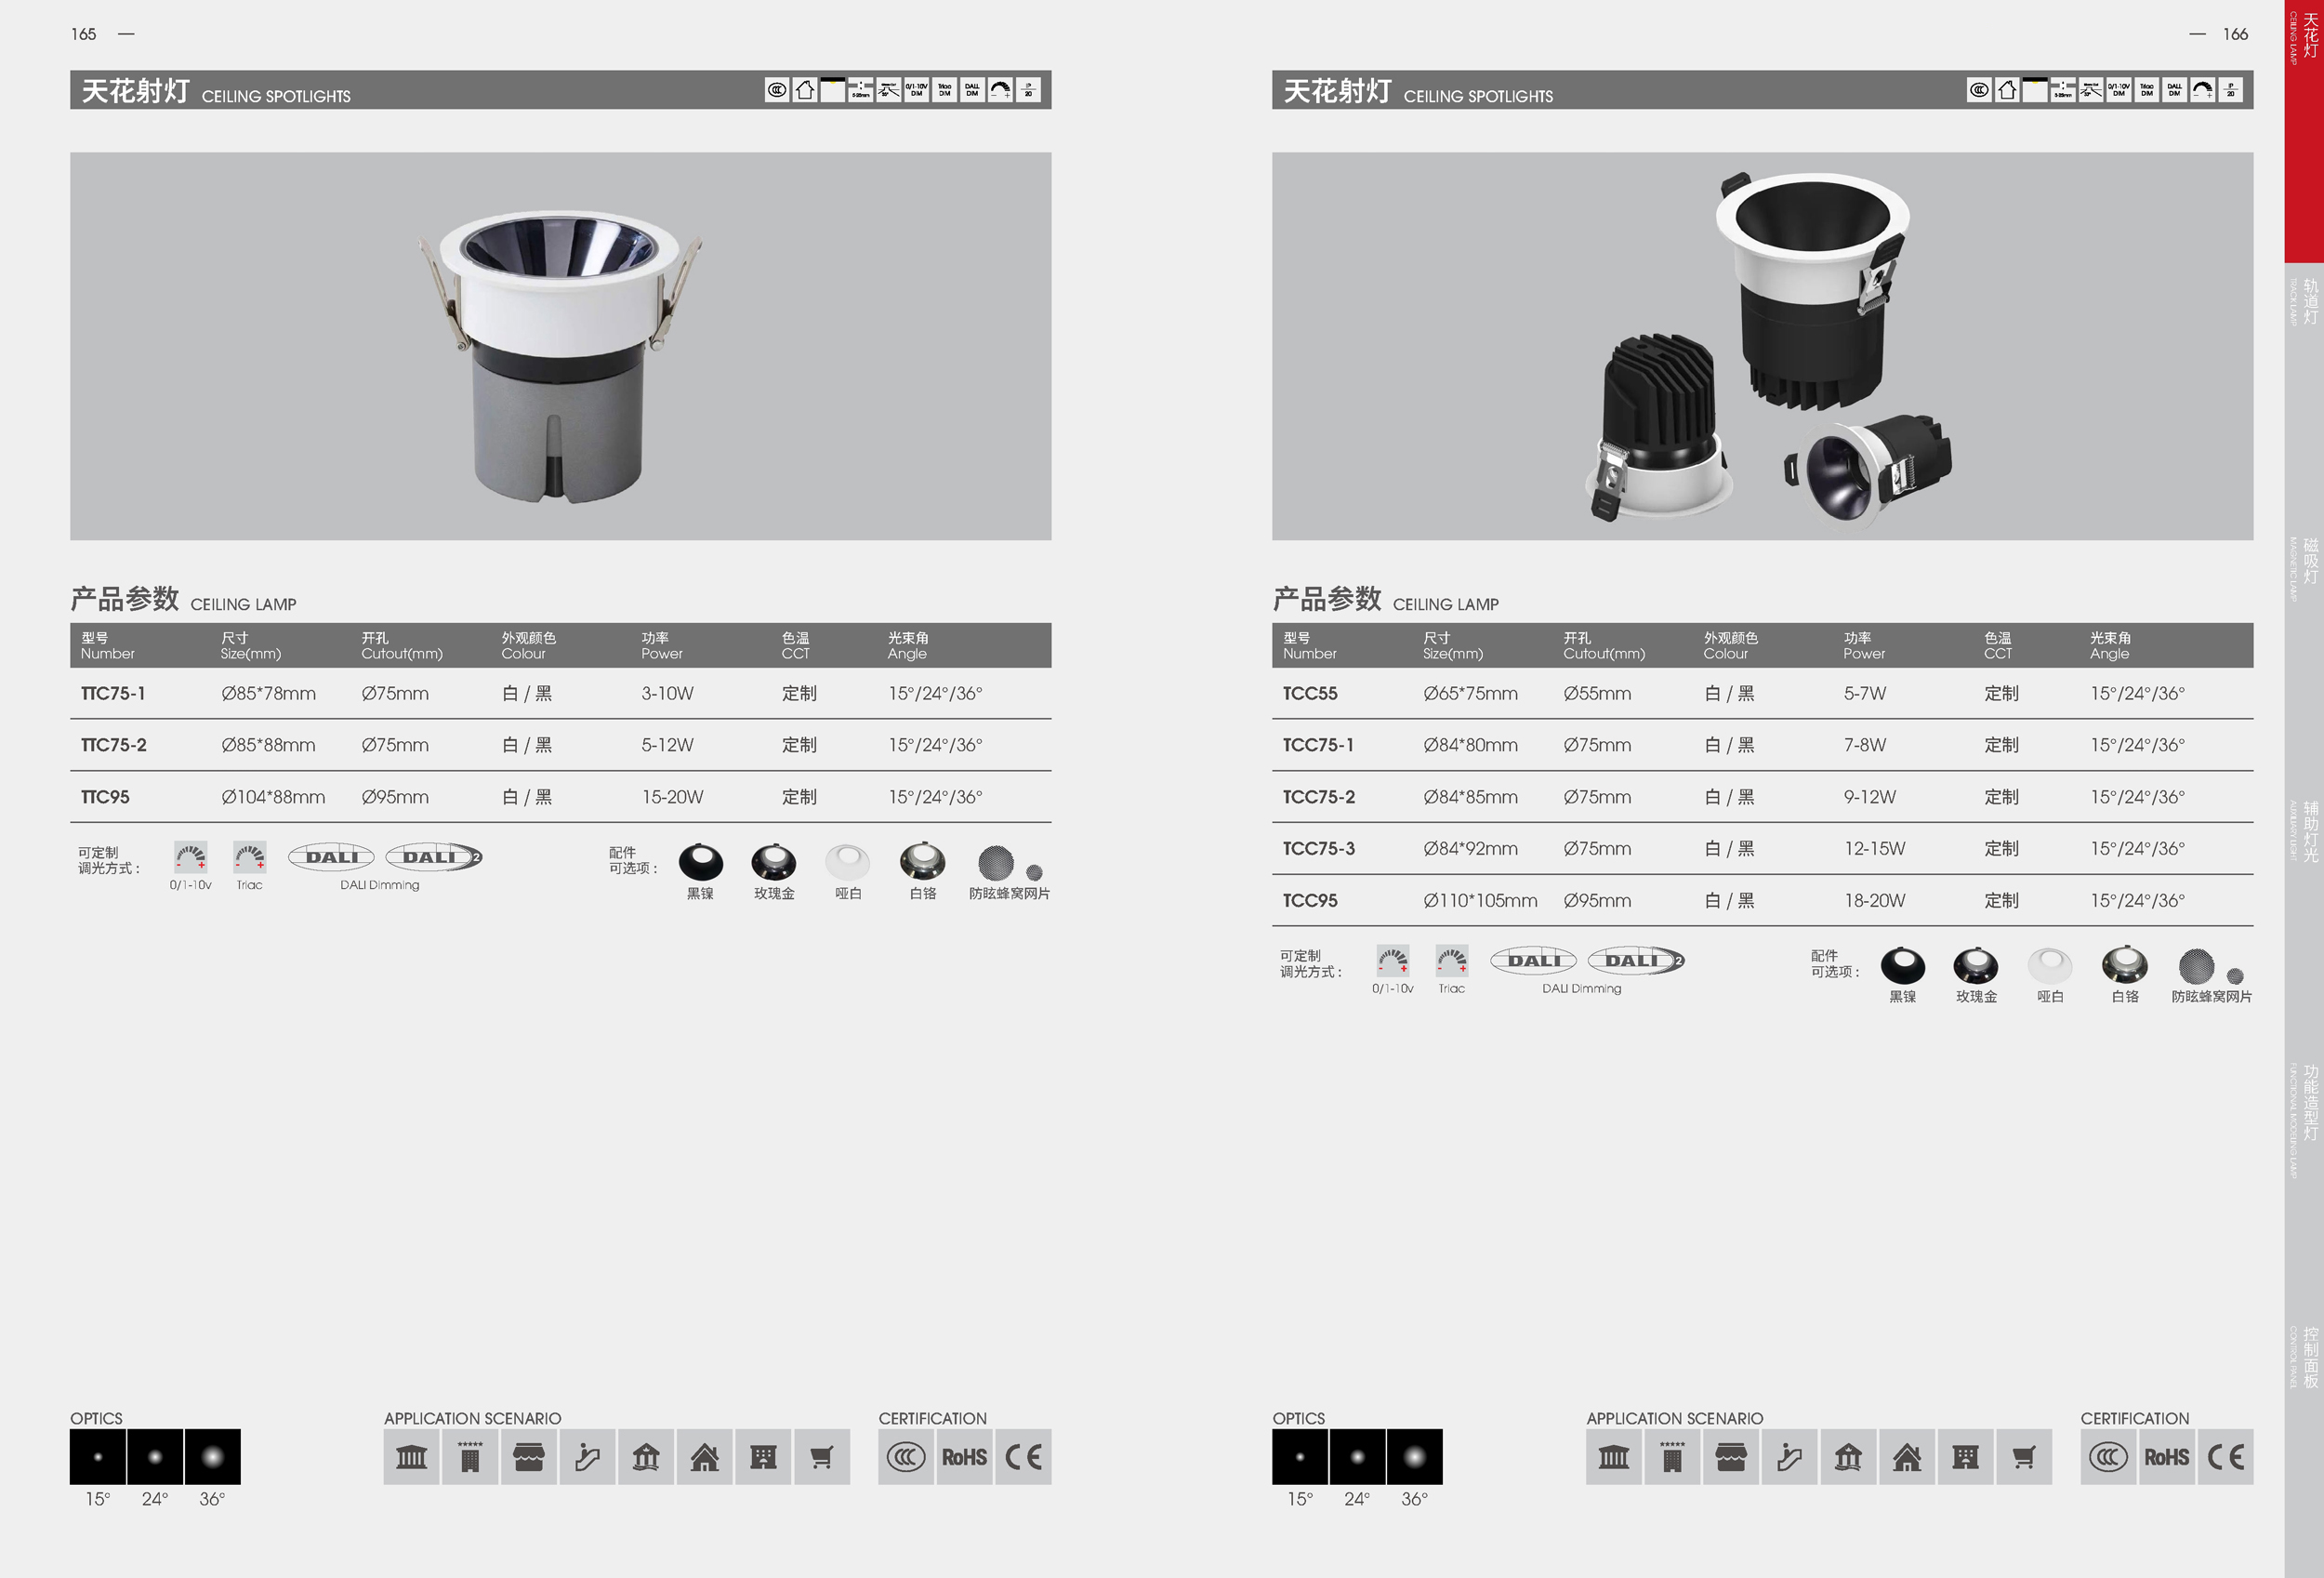2324x1578 pixels.
Task: Select the 玫瑰金 trim swatch on page 165
Action: coord(774,862)
